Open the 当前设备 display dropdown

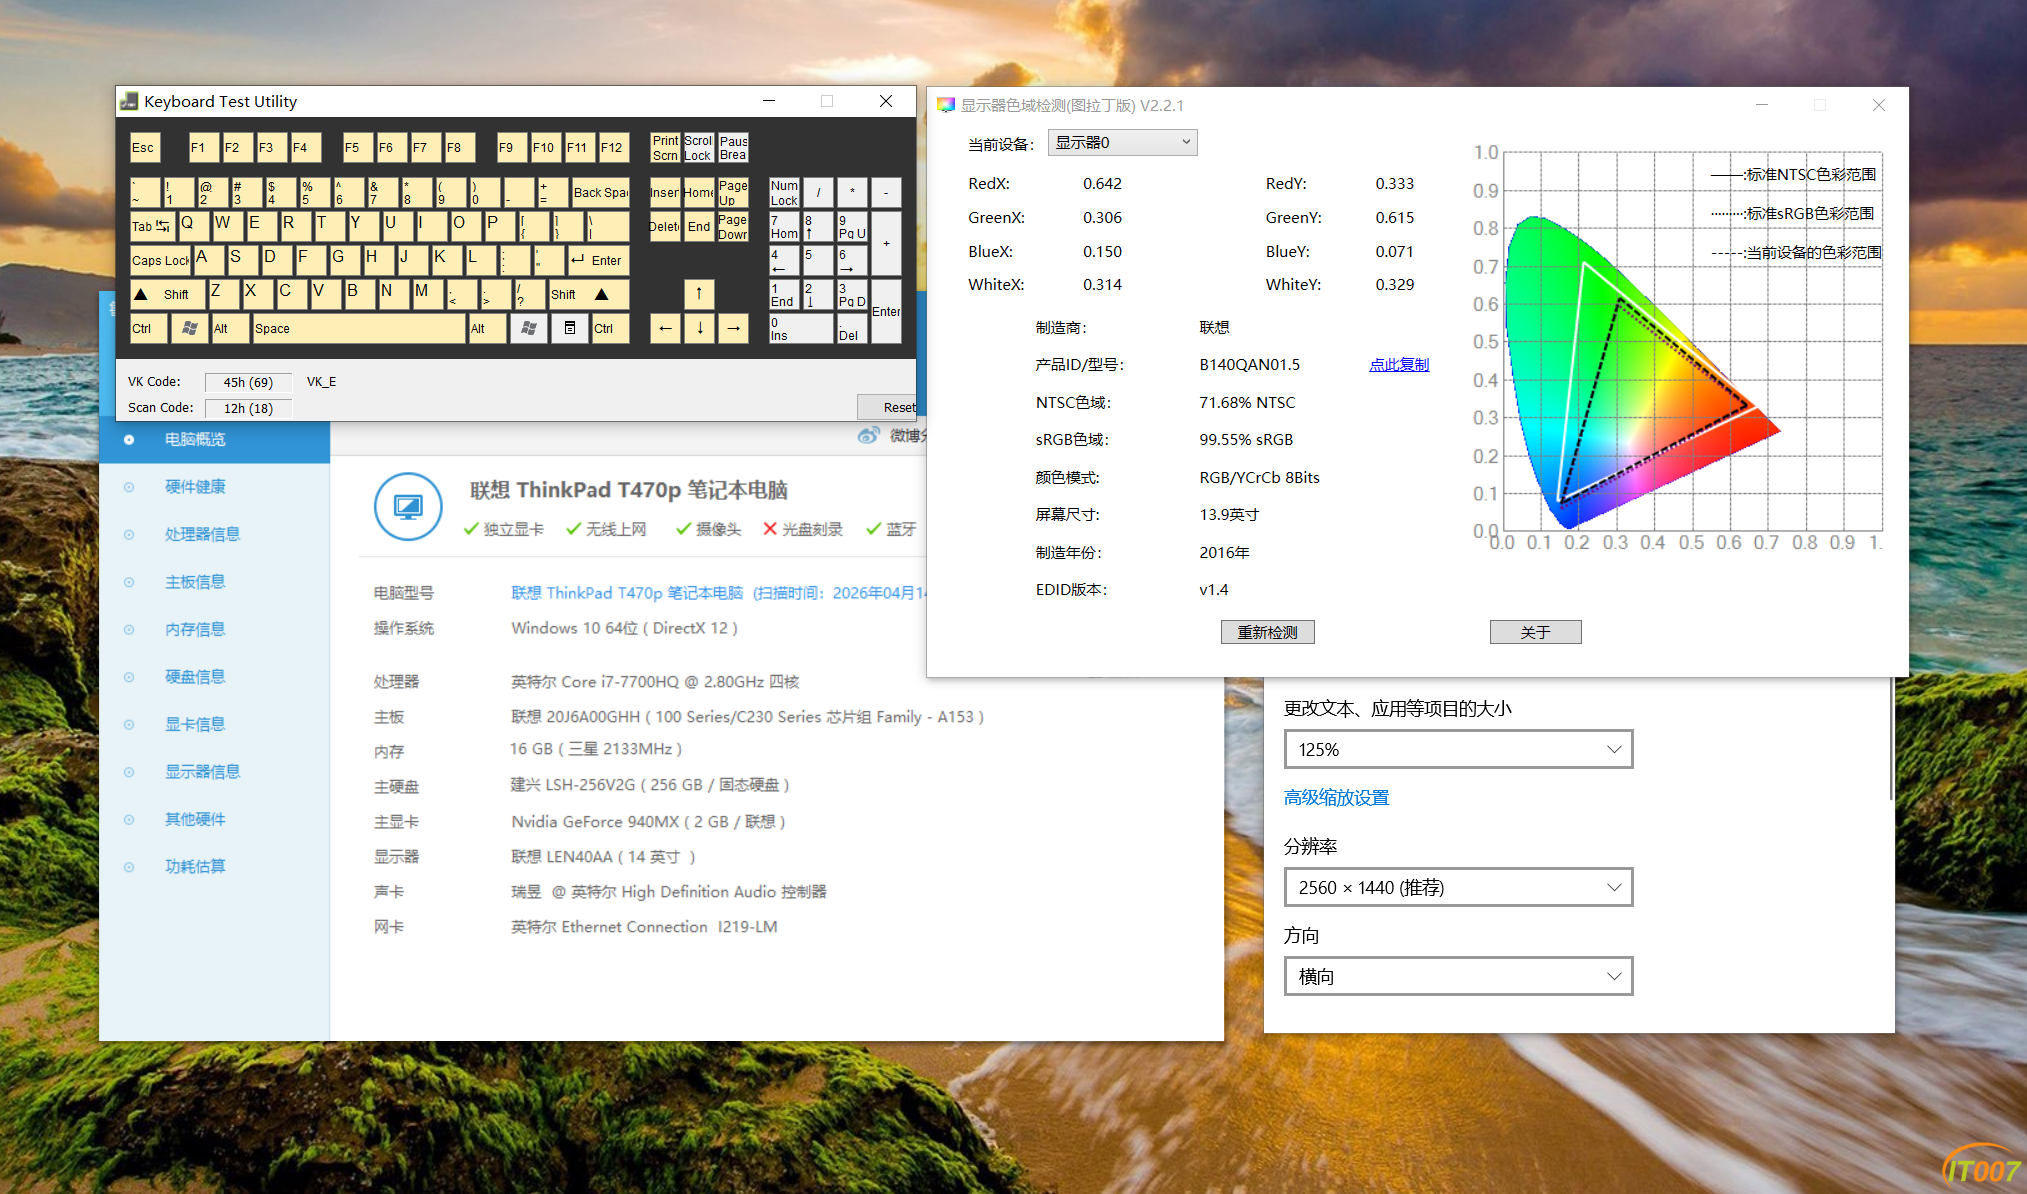(x=1122, y=143)
